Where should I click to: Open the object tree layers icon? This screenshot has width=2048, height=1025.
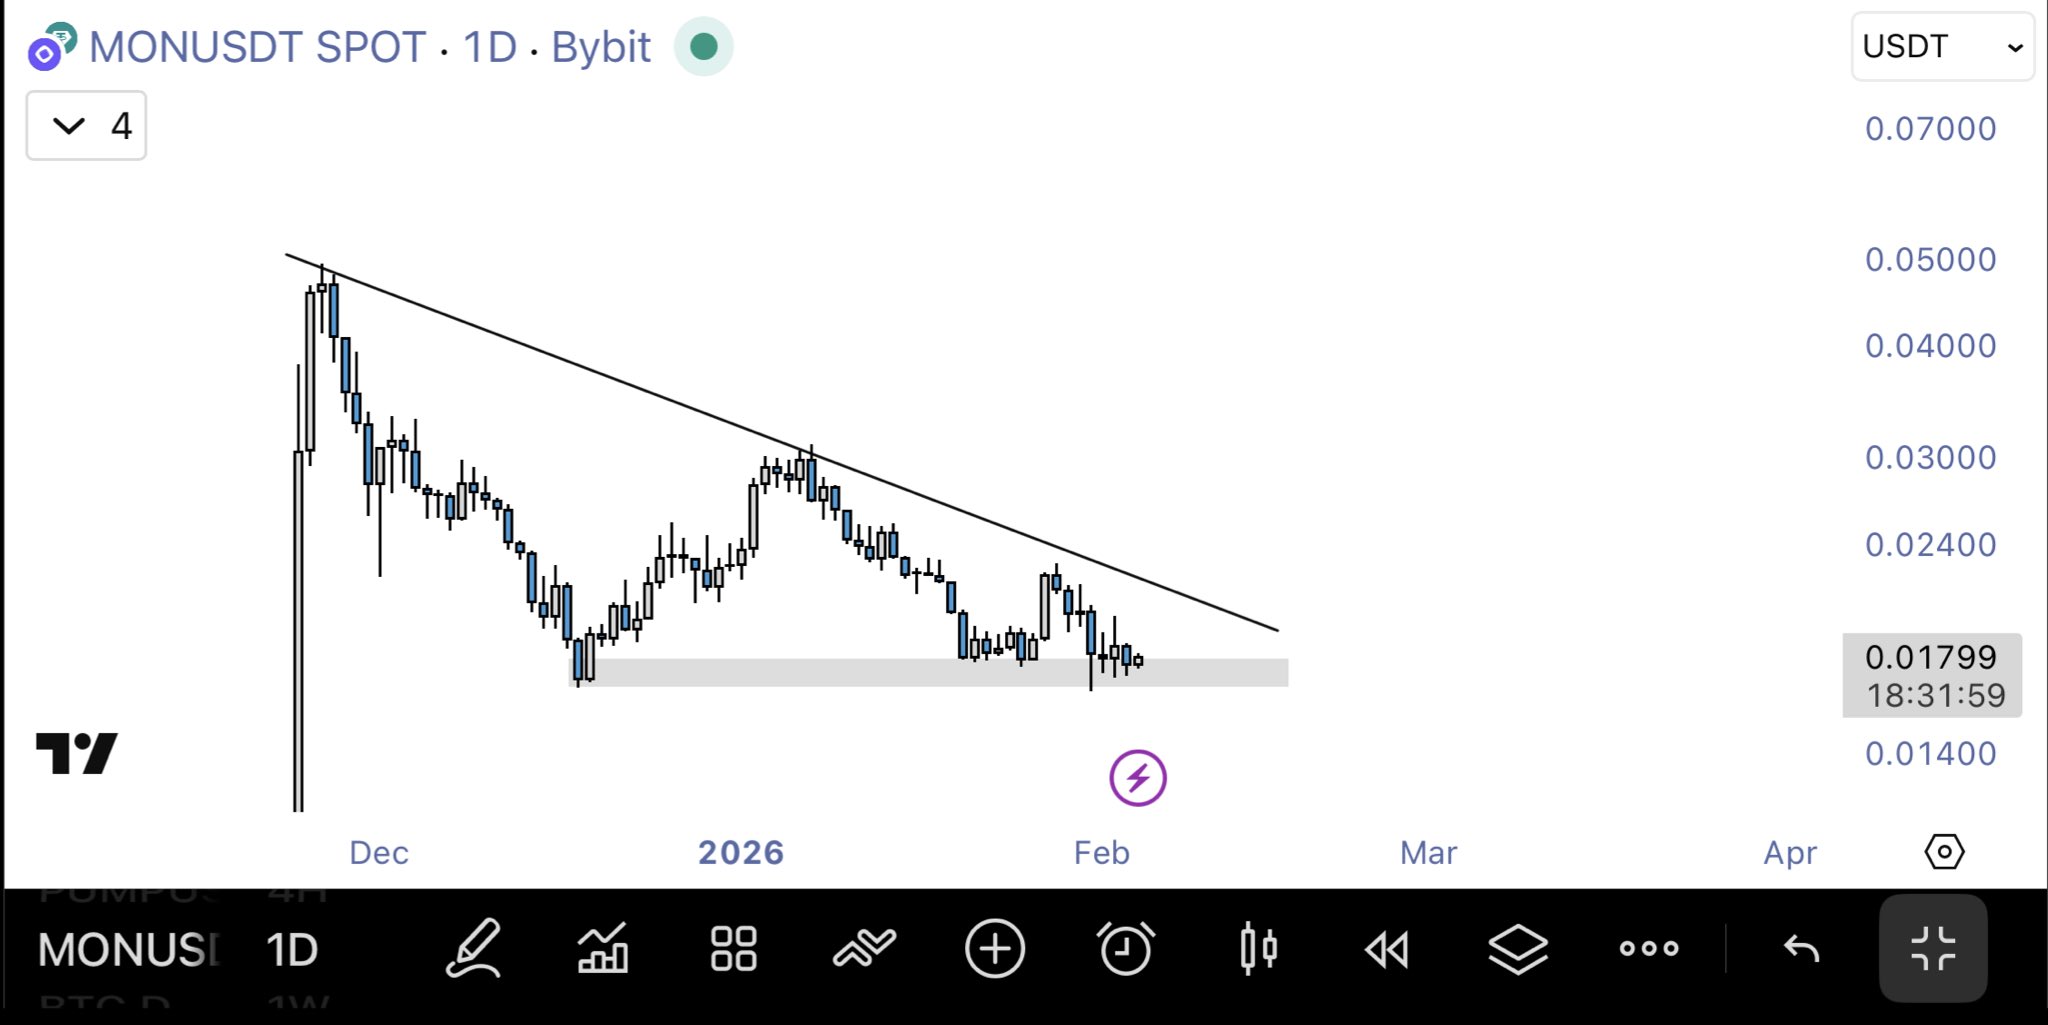1518,948
